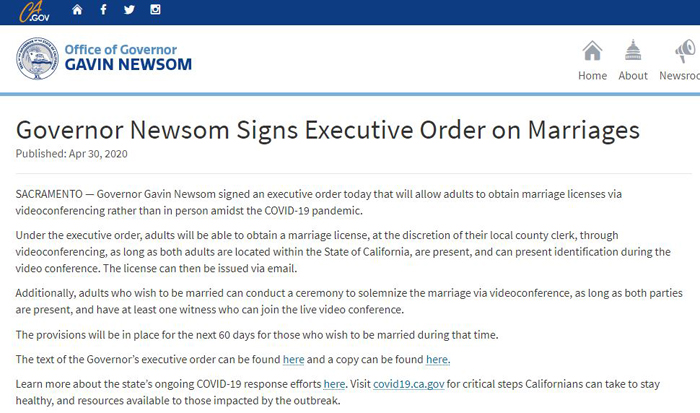Click the article headline about Marriages
Screen dimensions: 700x413
328,130
